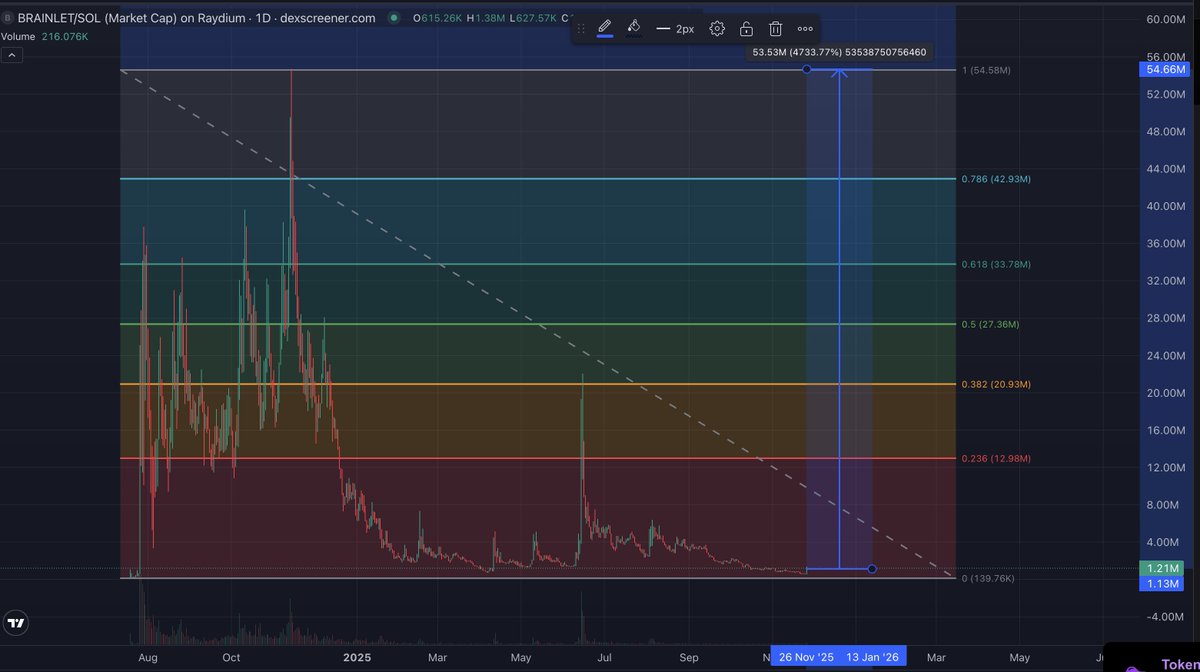Pick the line color pencil tool
1200x672 pixels.
[605, 28]
